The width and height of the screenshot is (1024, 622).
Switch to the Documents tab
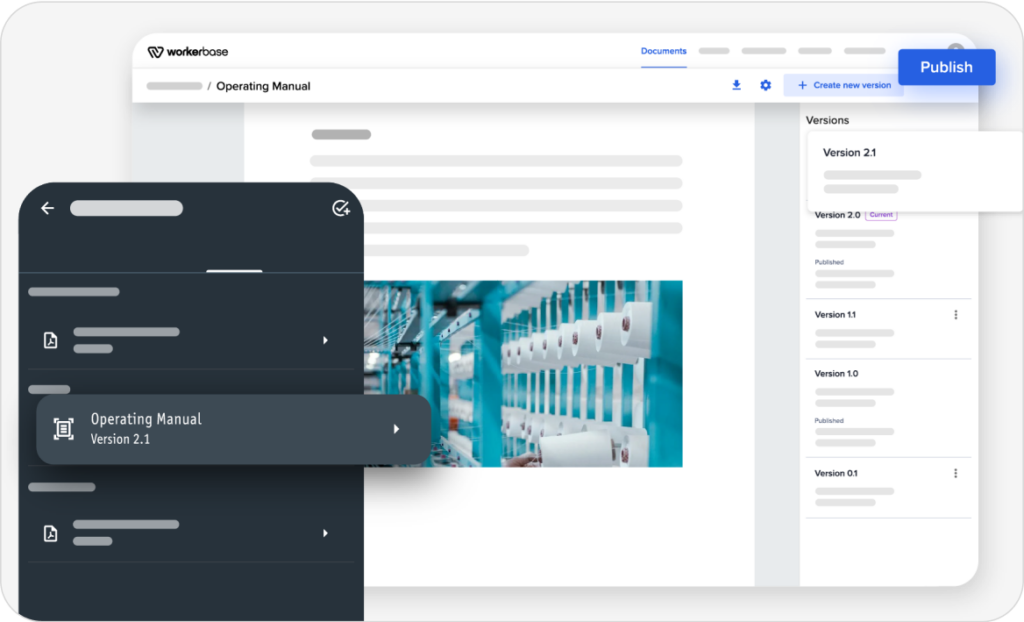pos(663,51)
